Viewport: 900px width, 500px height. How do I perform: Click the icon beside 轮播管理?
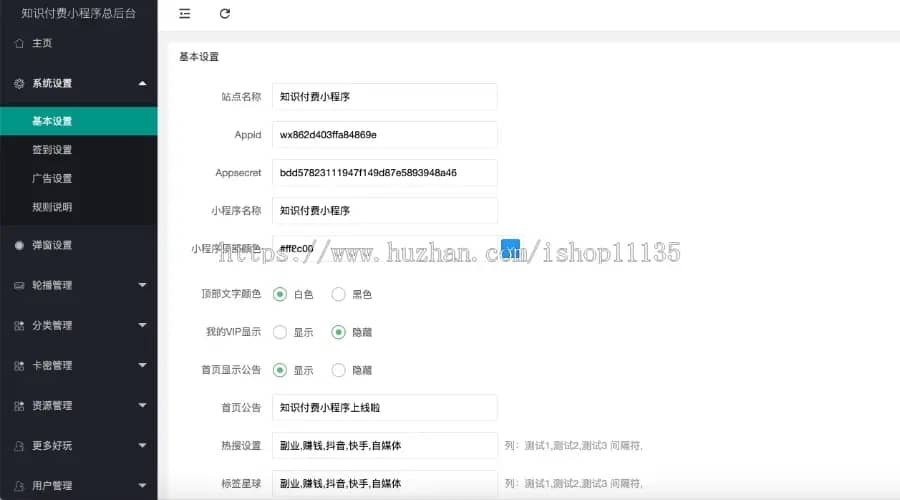[x=19, y=285]
